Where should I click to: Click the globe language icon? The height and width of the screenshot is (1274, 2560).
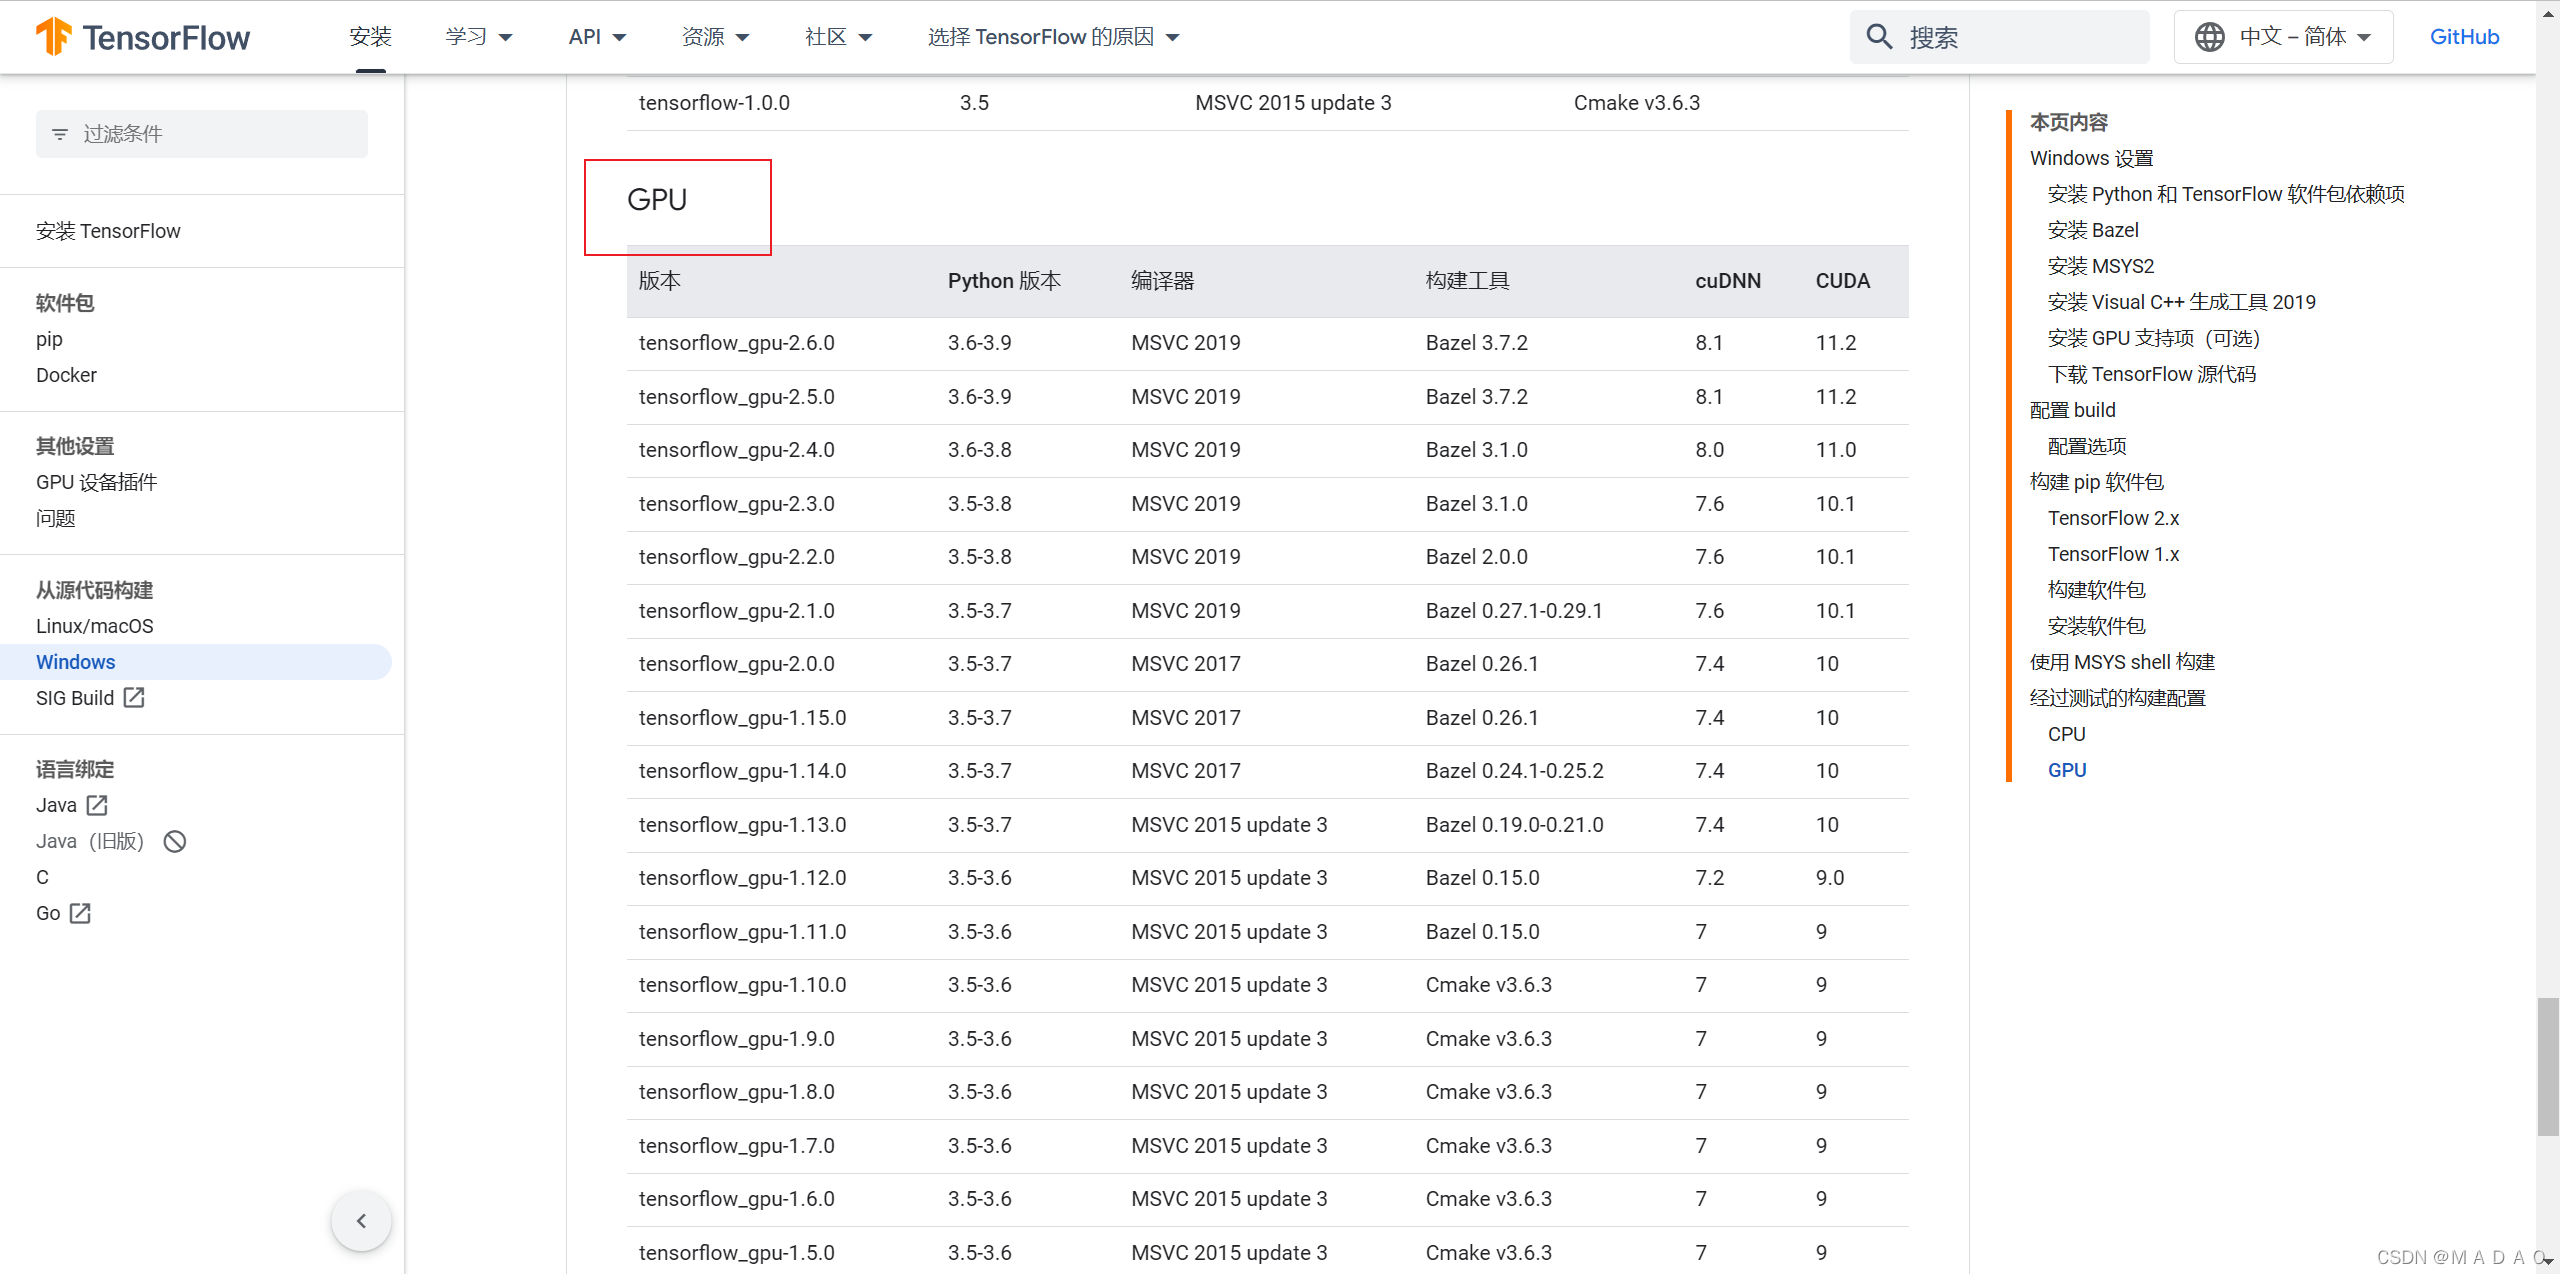click(x=2209, y=37)
